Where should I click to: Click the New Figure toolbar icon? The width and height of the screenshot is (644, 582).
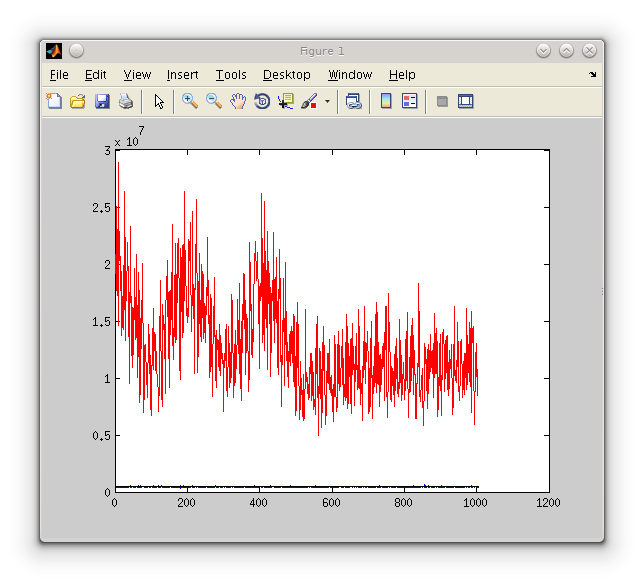tap(54, 101)
